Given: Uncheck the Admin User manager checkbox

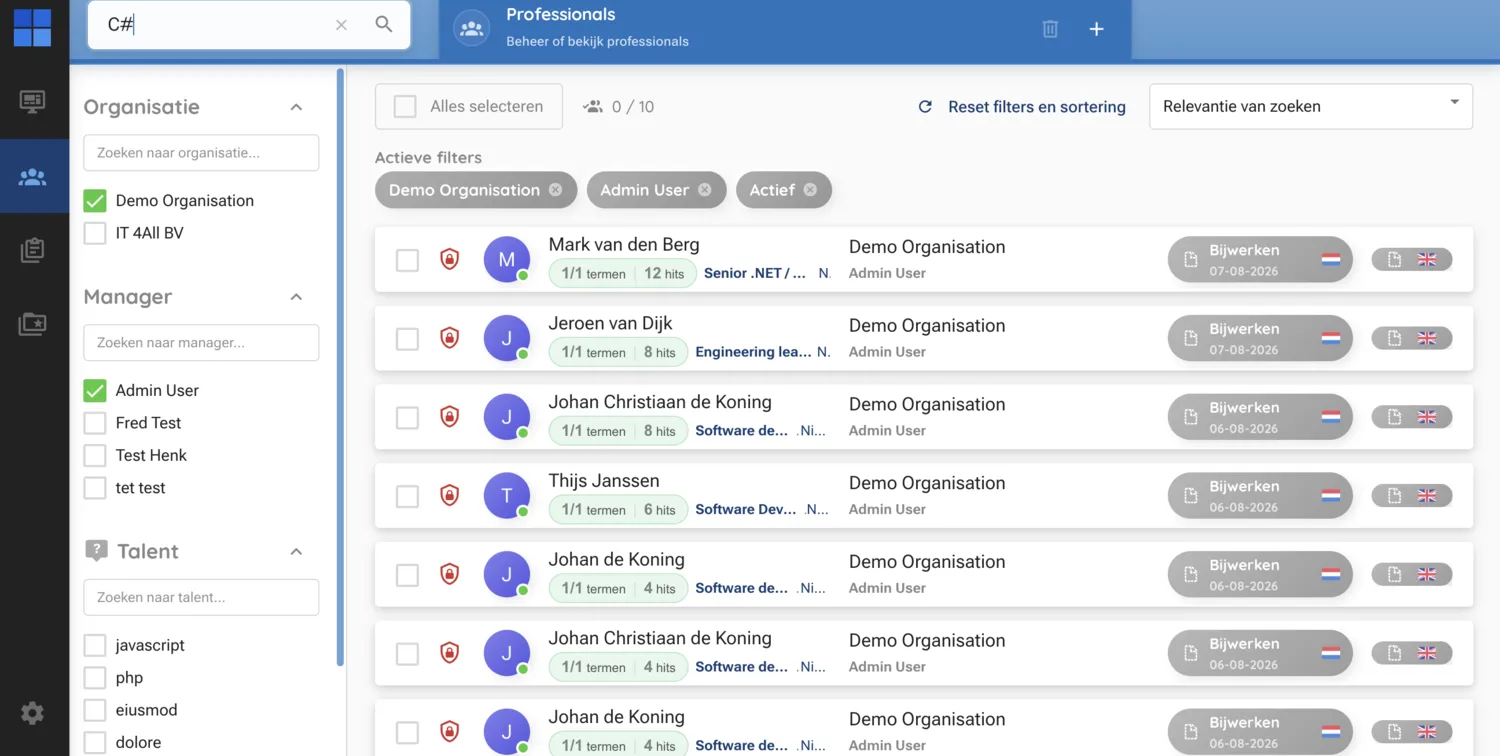Looking at the screenshot, I should point(95,391).
